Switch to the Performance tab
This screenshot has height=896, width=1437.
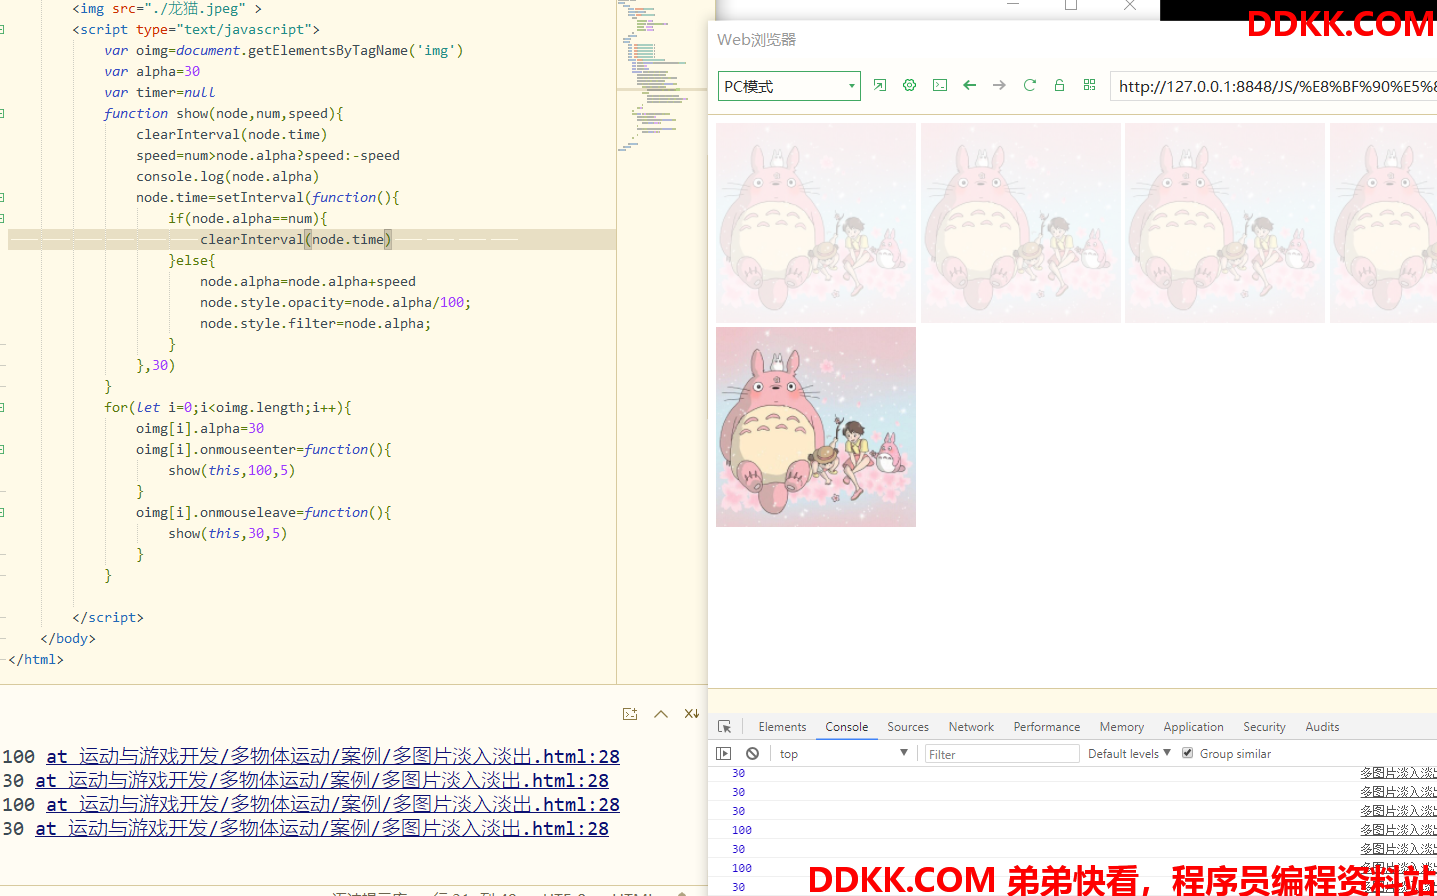pyautogui.click(x=1046, y=727)
